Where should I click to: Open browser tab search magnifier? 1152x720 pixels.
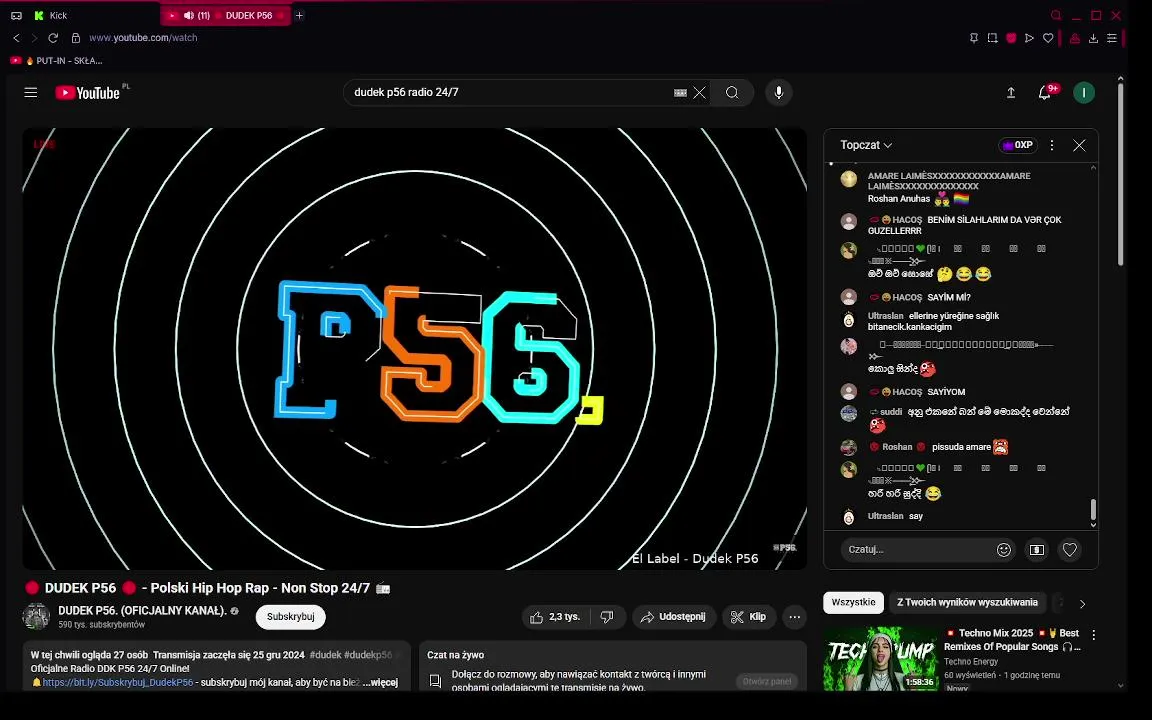[1056, 15]
